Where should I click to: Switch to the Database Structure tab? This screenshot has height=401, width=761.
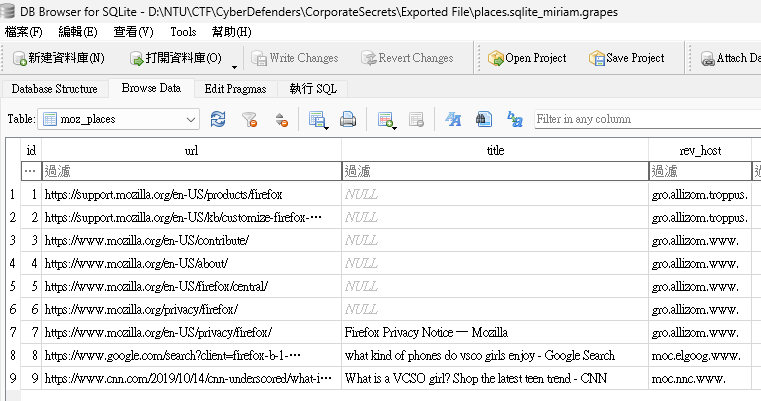coord(54,89)
